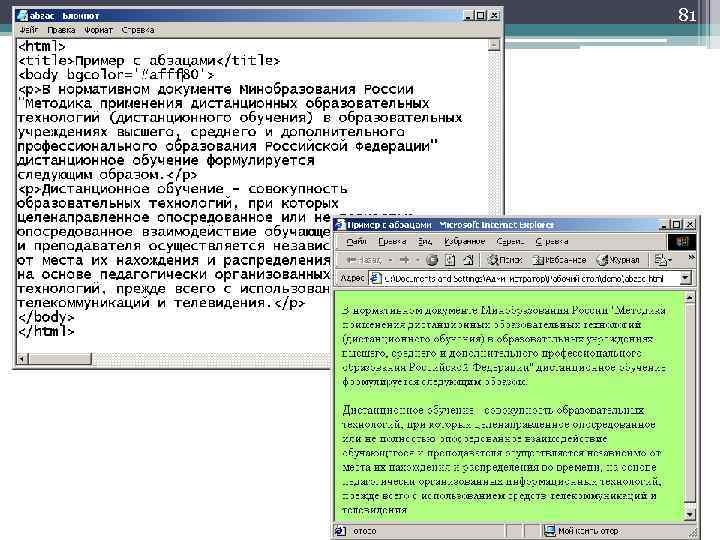
Task: Open Правка menu in Internet Explorer
Action: [x=392, y=242]
